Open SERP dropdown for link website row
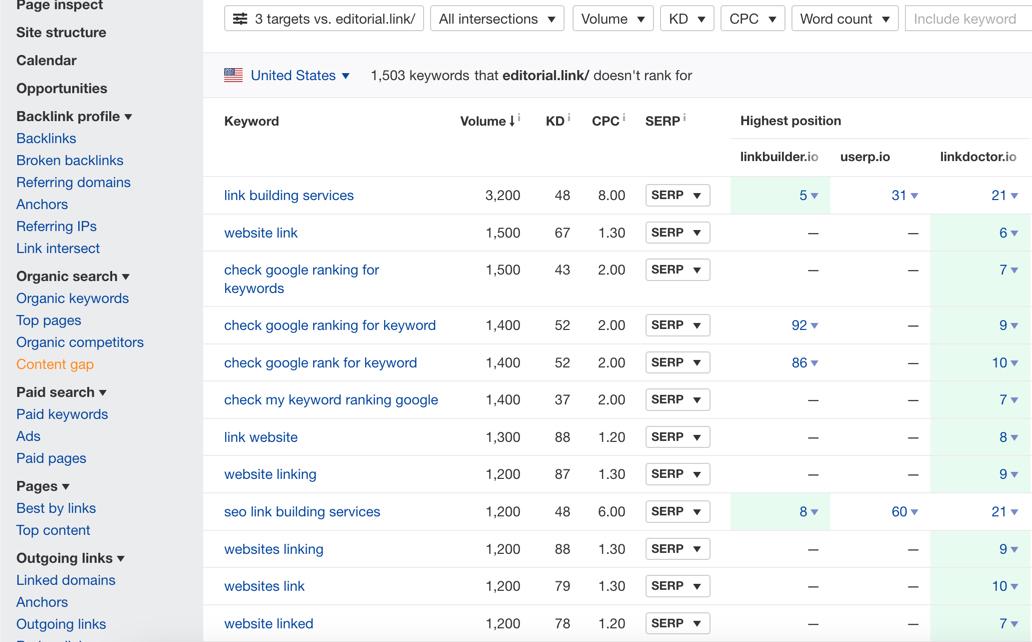Screen dimensions: 1032x642 tap(677, 437)
